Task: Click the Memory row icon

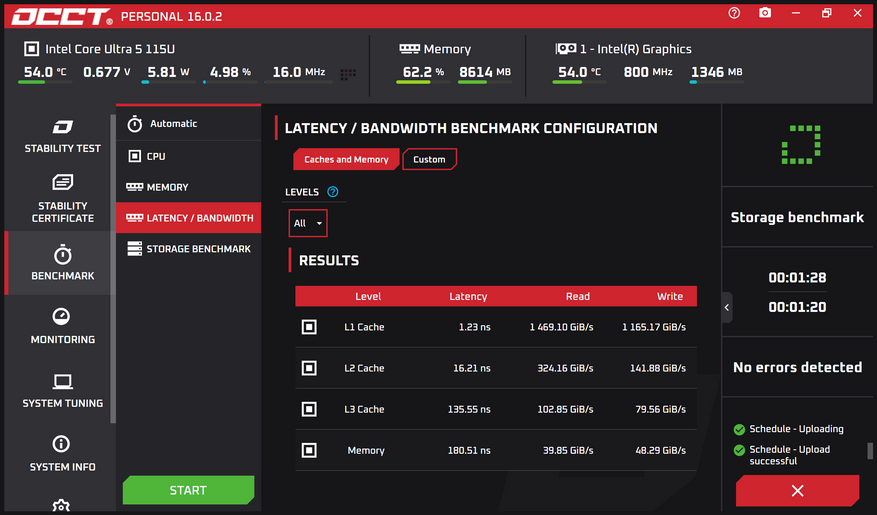Action: [x=309, y=450]
